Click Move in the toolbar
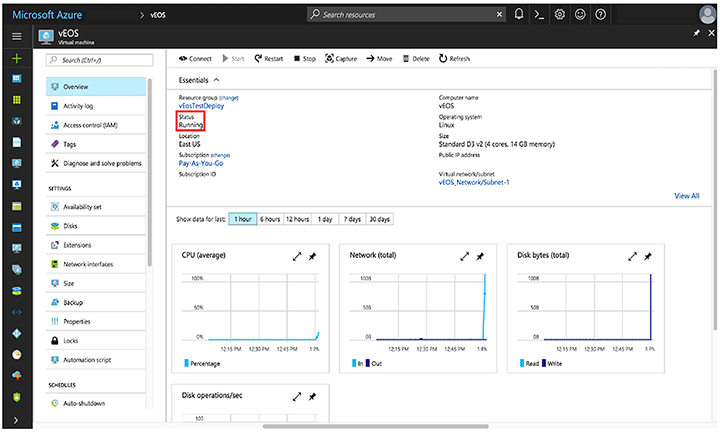Viewport: 720px width, 432px height. 379,59
